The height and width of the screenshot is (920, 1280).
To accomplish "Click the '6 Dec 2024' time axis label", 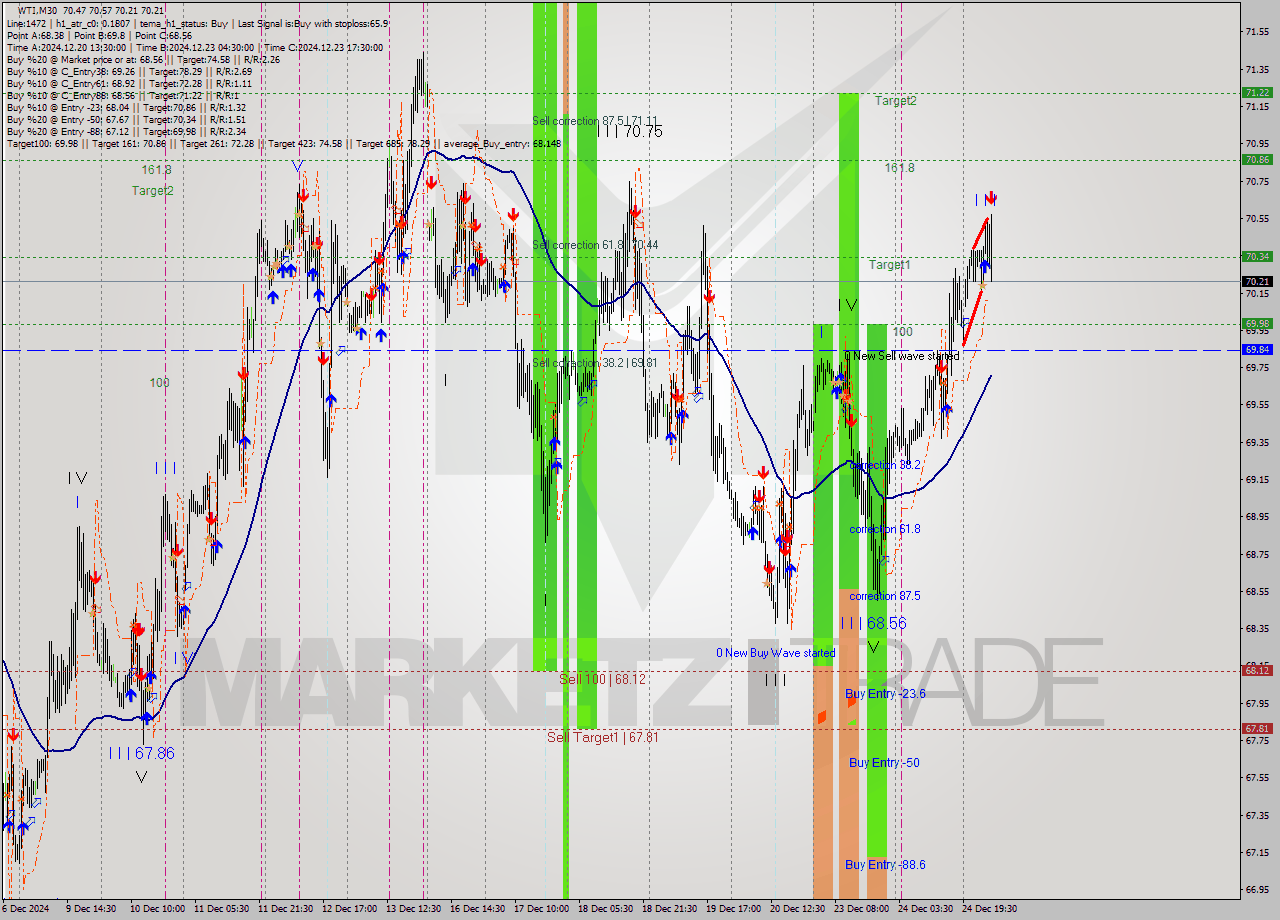I will pos(25,909).
